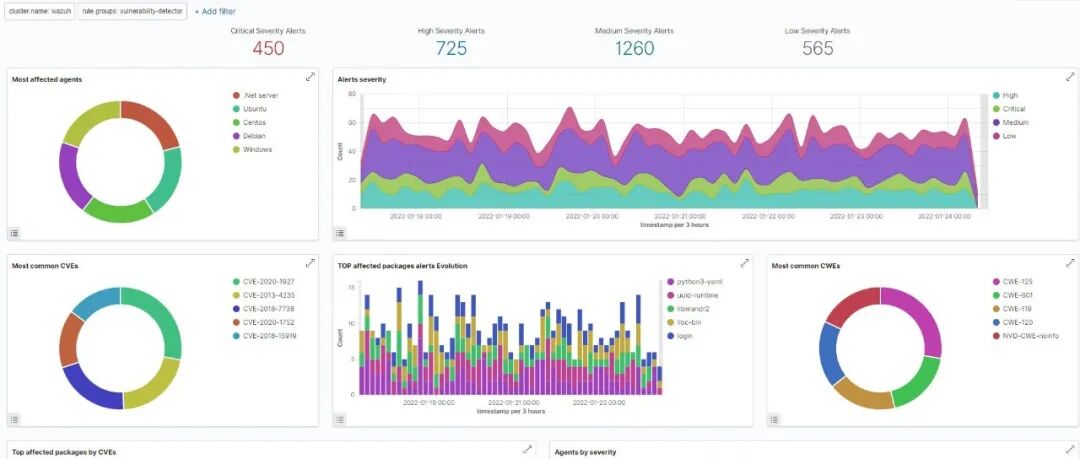Toggle Medium series in Alerts severity legend
The width and height of the screenshot is (1080, 459).
[1010, 122]
